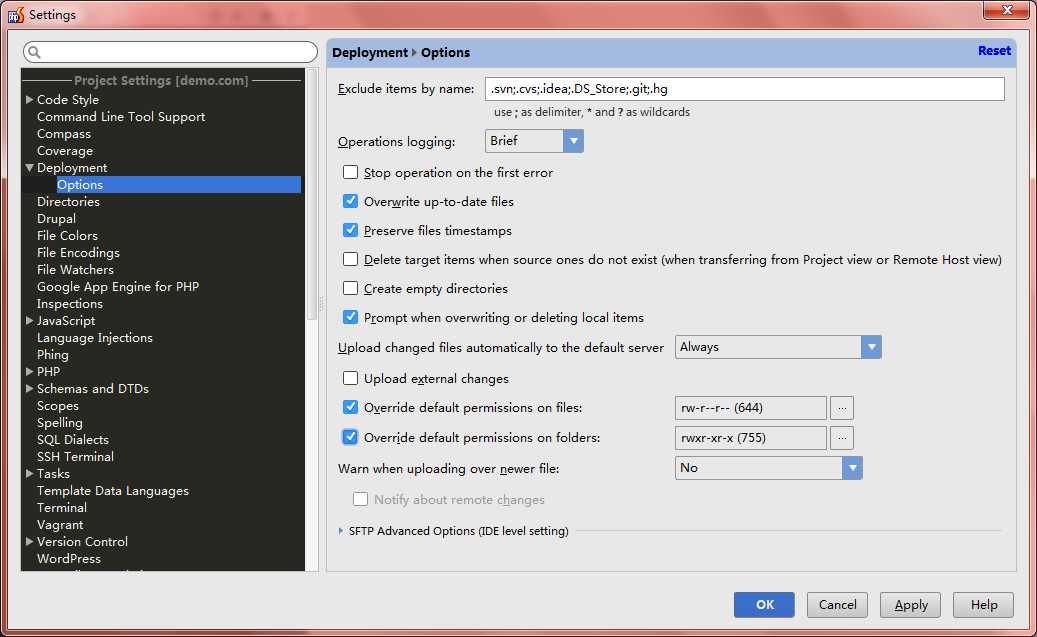Enable Stop operation on the first error
This screenshot has width=1037, height=637.
pyautogui.click(x=351, y=173)
